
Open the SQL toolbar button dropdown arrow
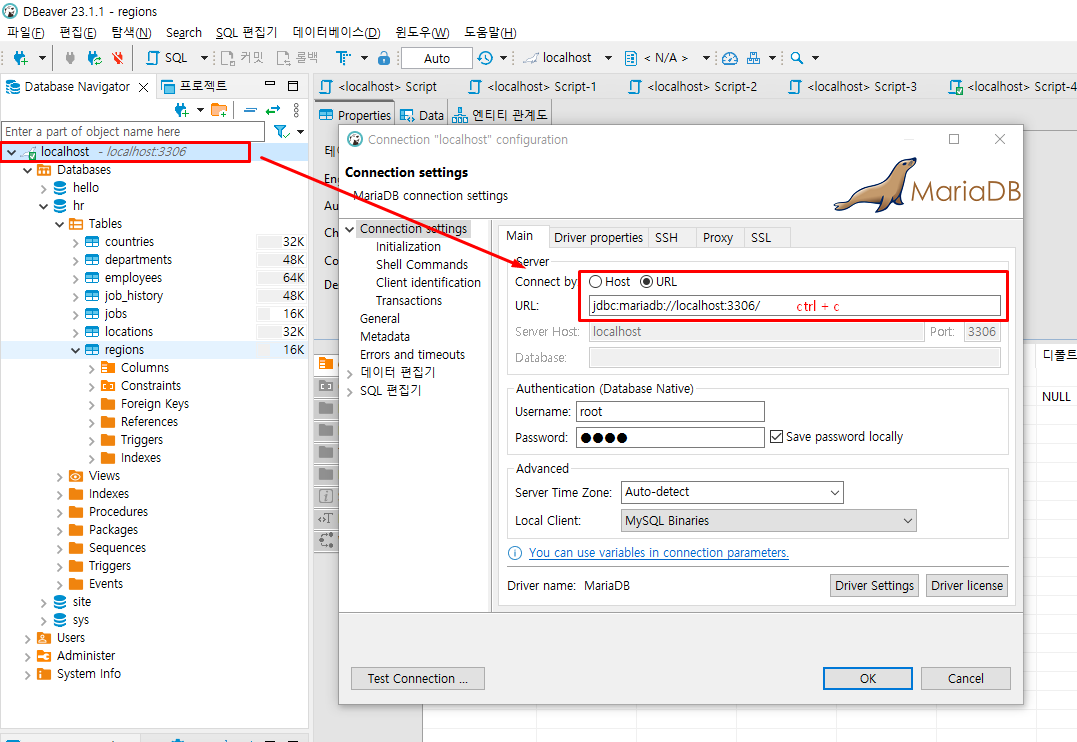pos(204,58)
